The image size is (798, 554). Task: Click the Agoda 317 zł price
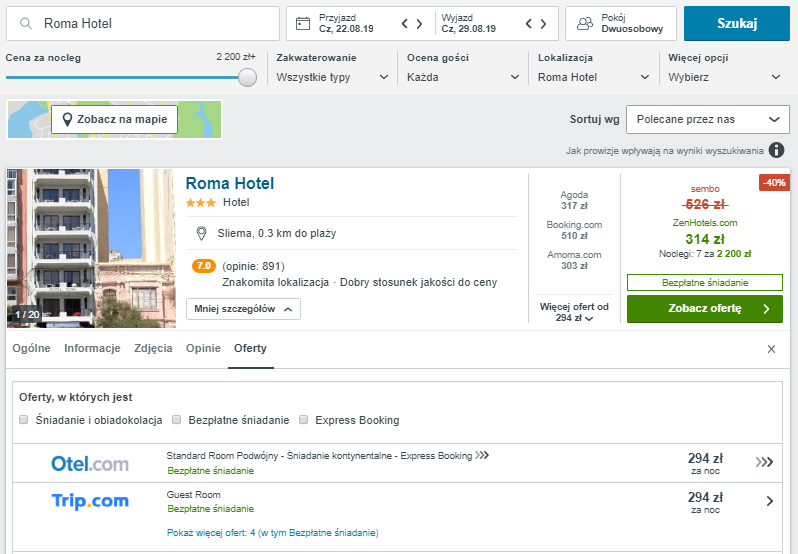[x=574, y=200]
